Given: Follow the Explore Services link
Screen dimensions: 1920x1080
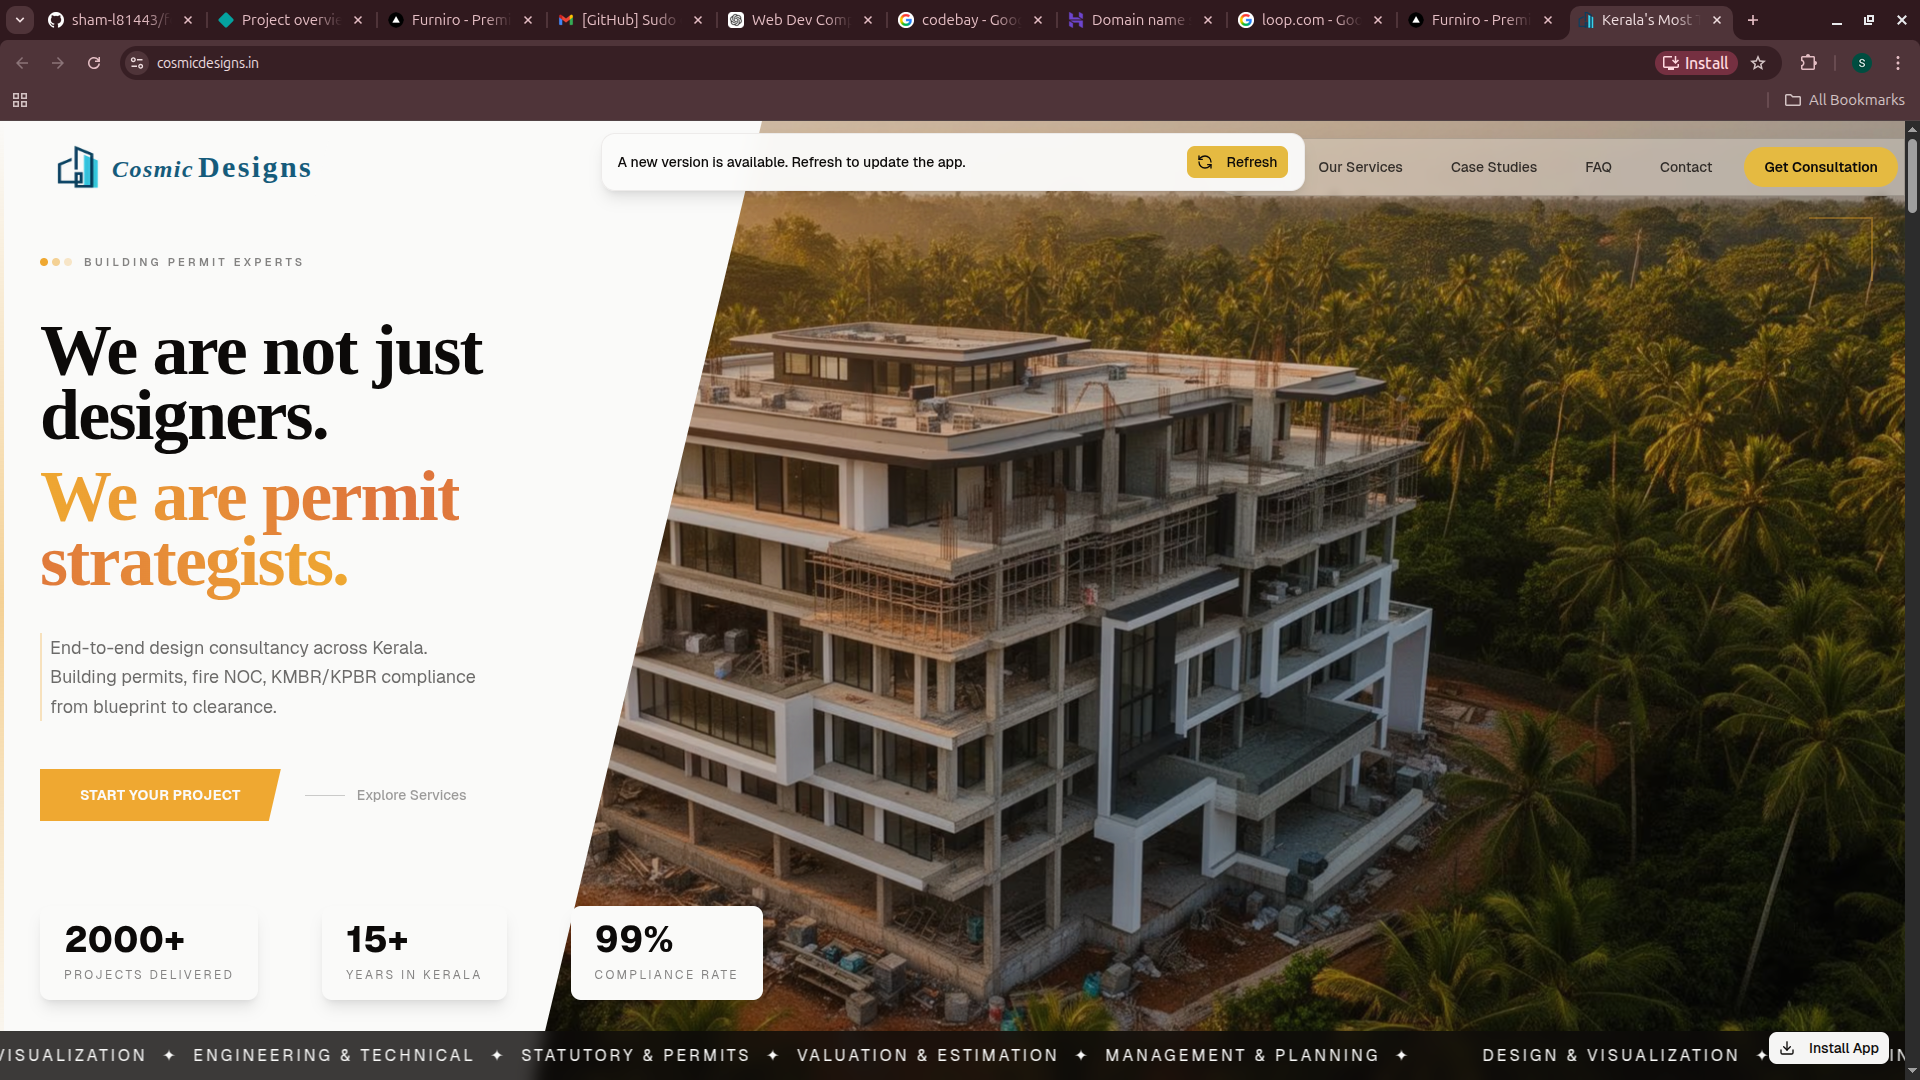Looking at the screenshot, I should [411, 795].
